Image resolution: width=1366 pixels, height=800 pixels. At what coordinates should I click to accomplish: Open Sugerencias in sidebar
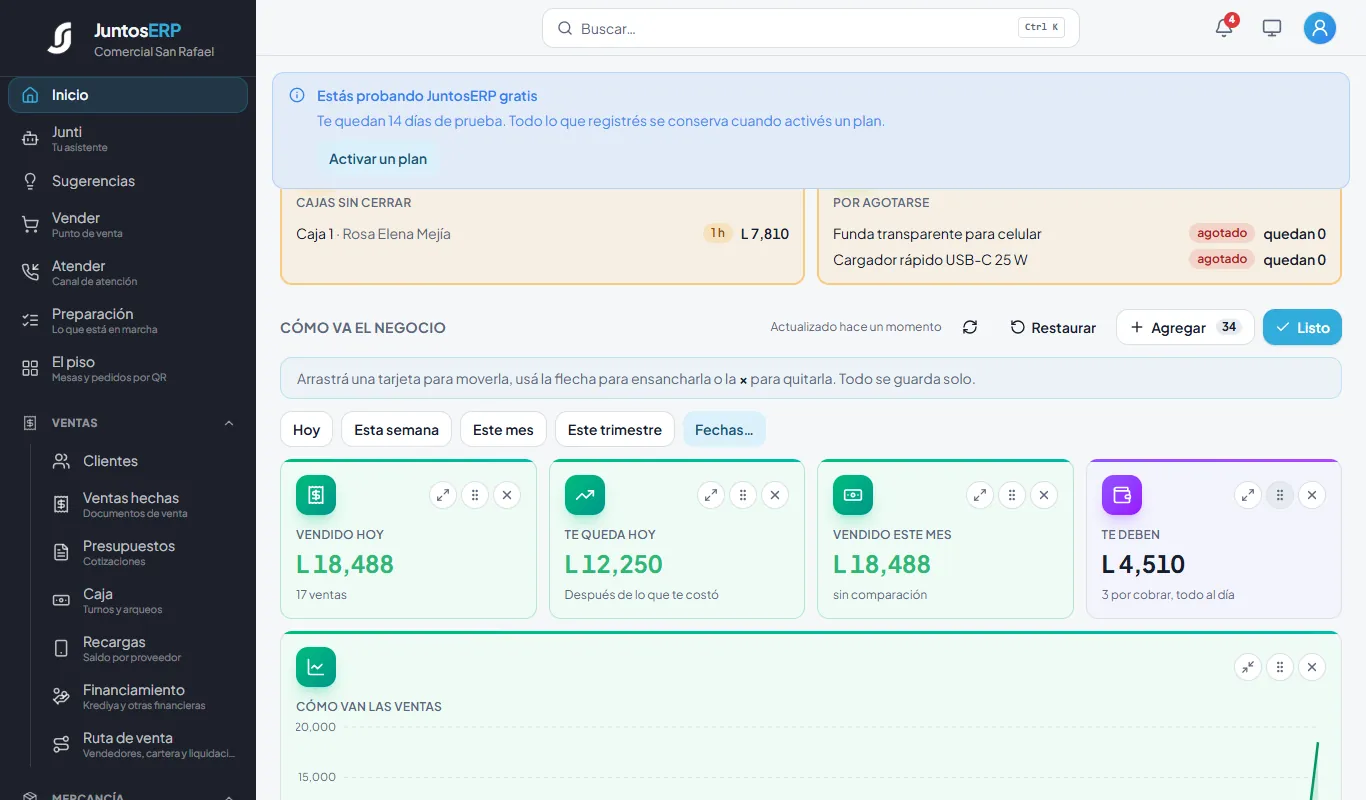tap(128, 181)
